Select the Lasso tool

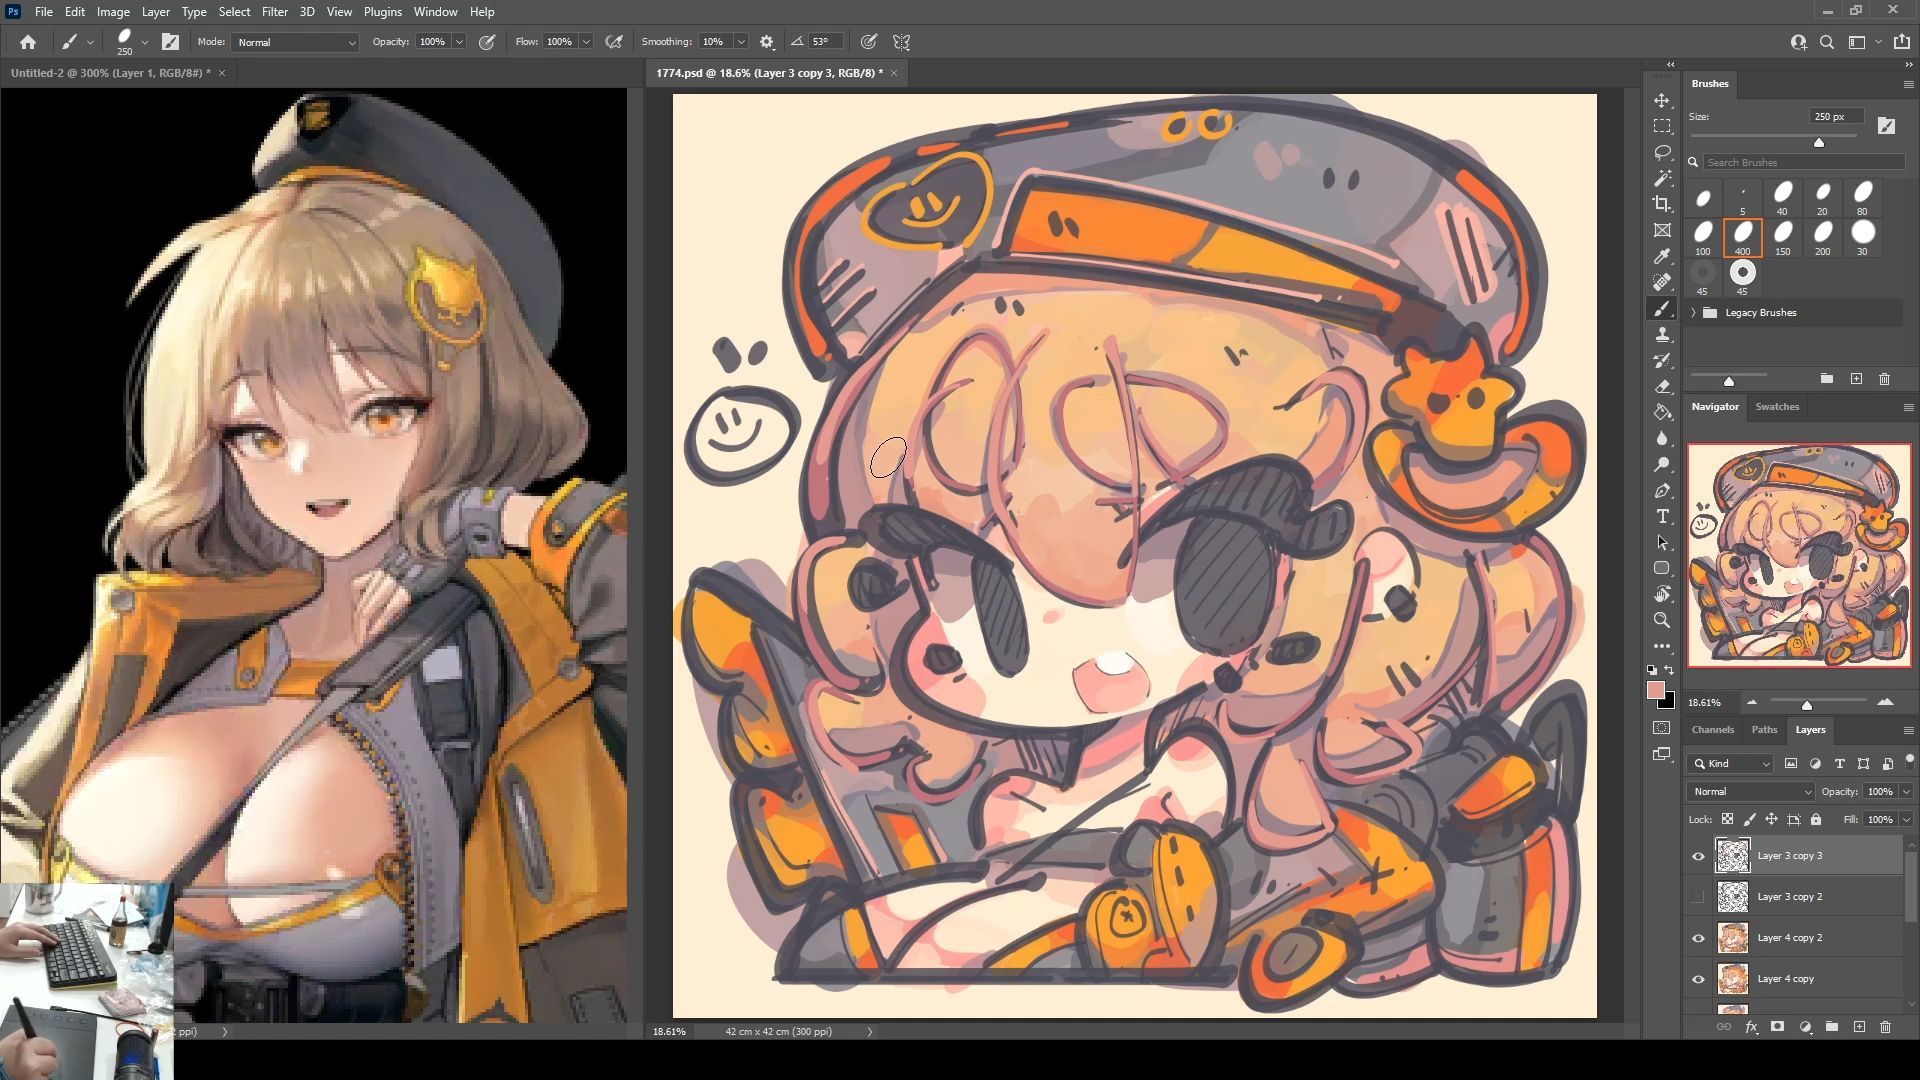tap(1662, 152)
